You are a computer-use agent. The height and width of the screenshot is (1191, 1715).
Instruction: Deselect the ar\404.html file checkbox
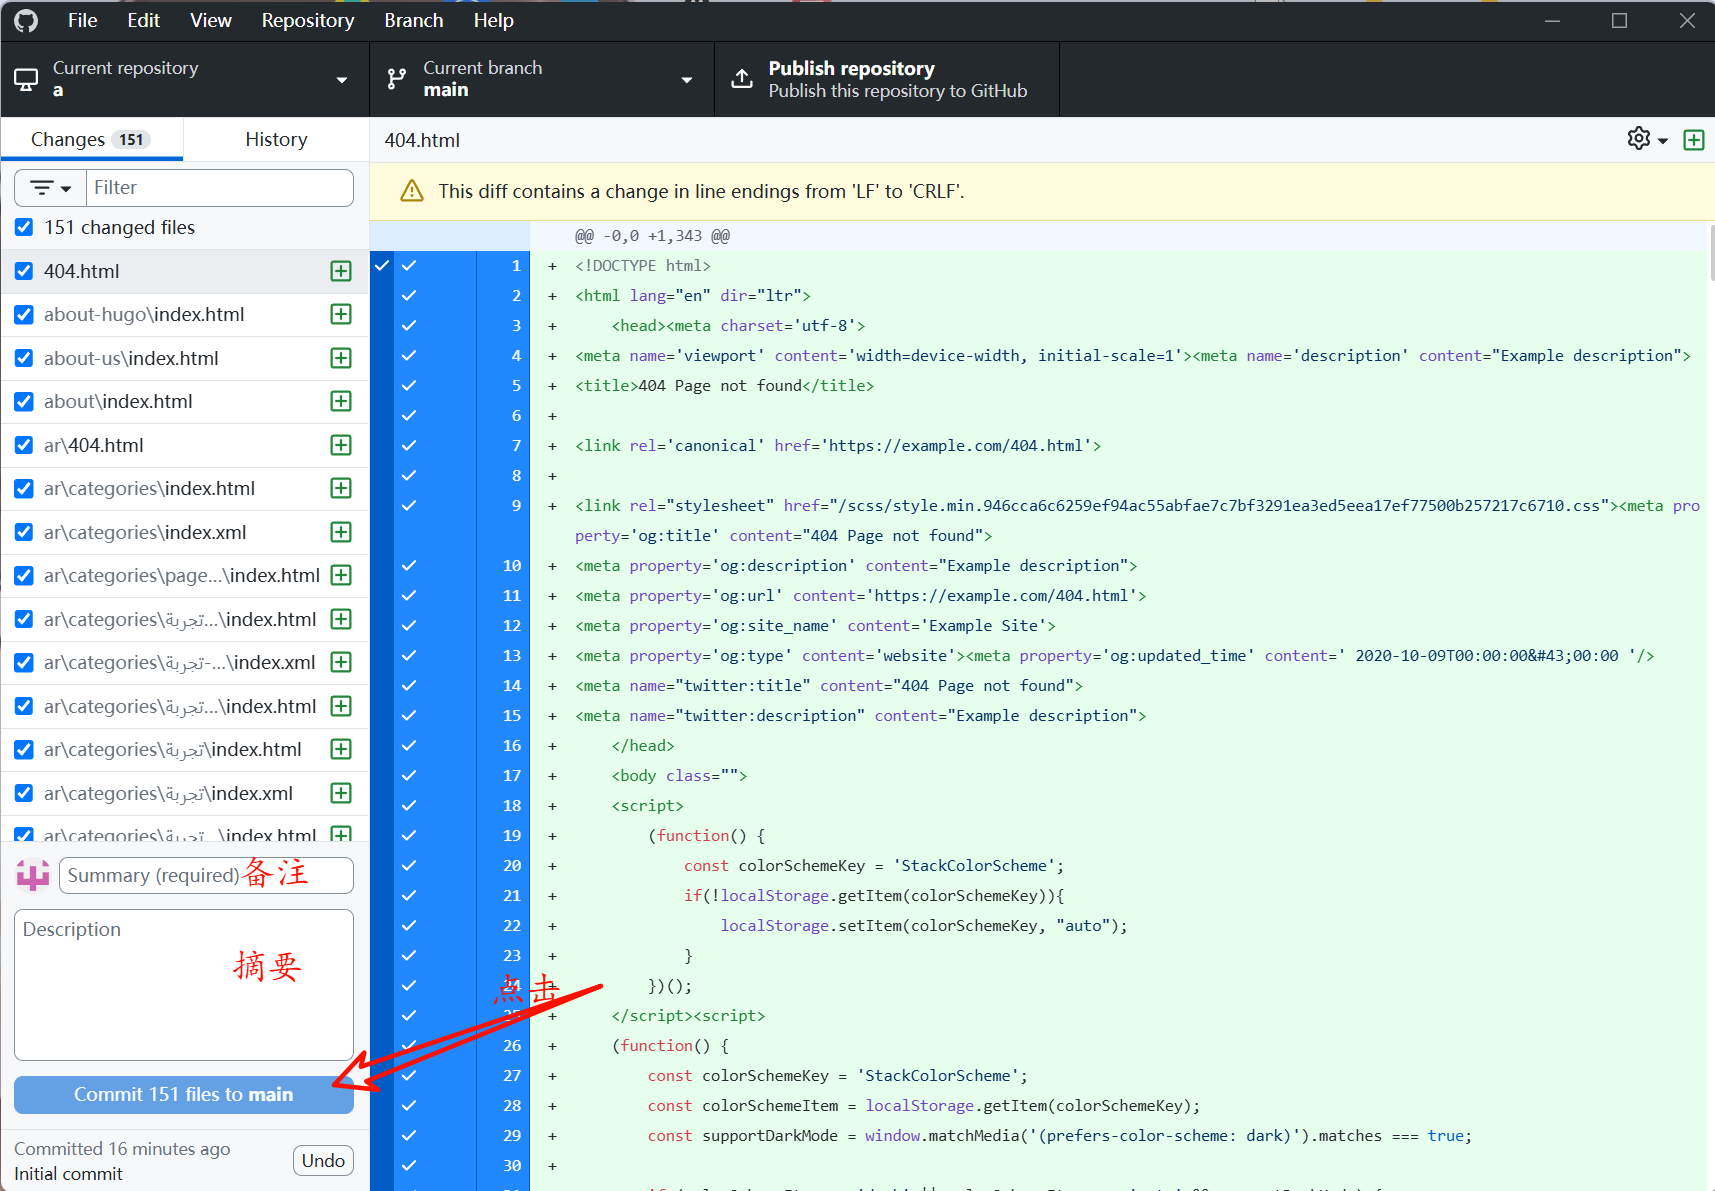25,445
